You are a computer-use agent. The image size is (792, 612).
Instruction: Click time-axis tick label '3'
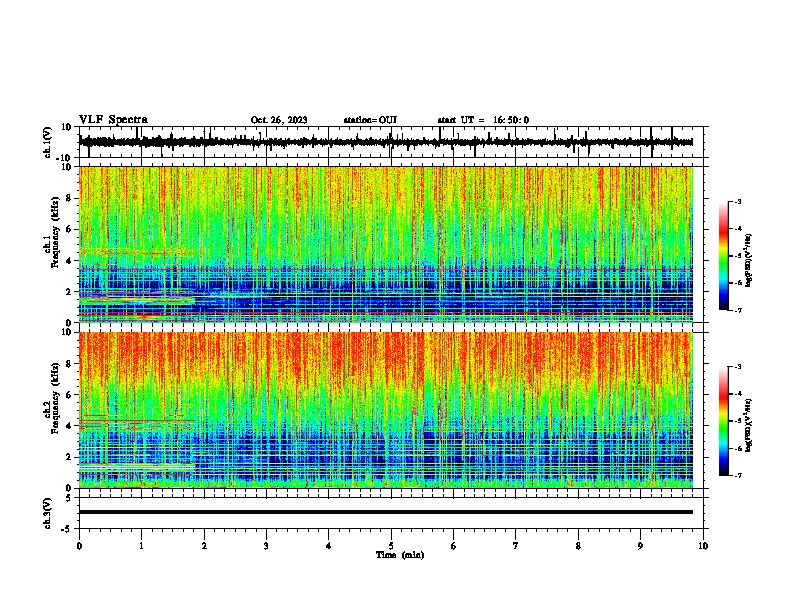266,546
